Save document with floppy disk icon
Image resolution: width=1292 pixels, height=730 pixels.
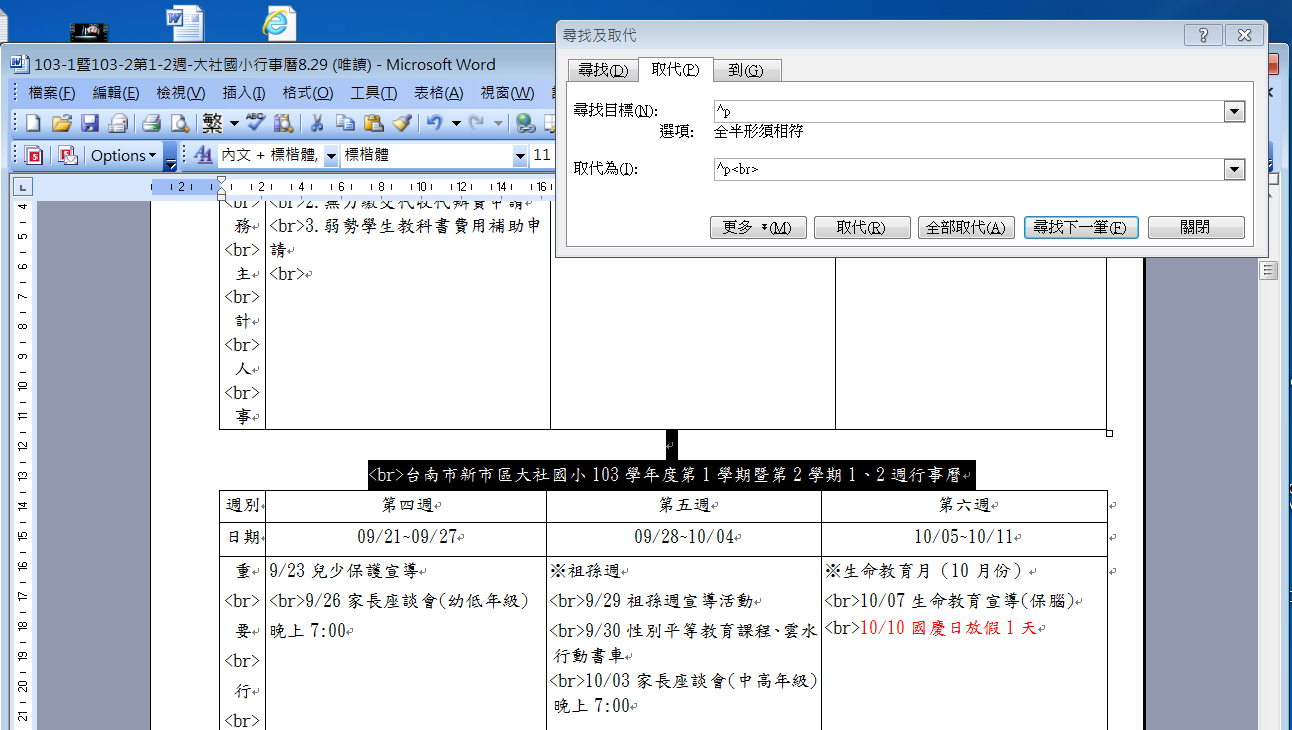coord(89,124)
